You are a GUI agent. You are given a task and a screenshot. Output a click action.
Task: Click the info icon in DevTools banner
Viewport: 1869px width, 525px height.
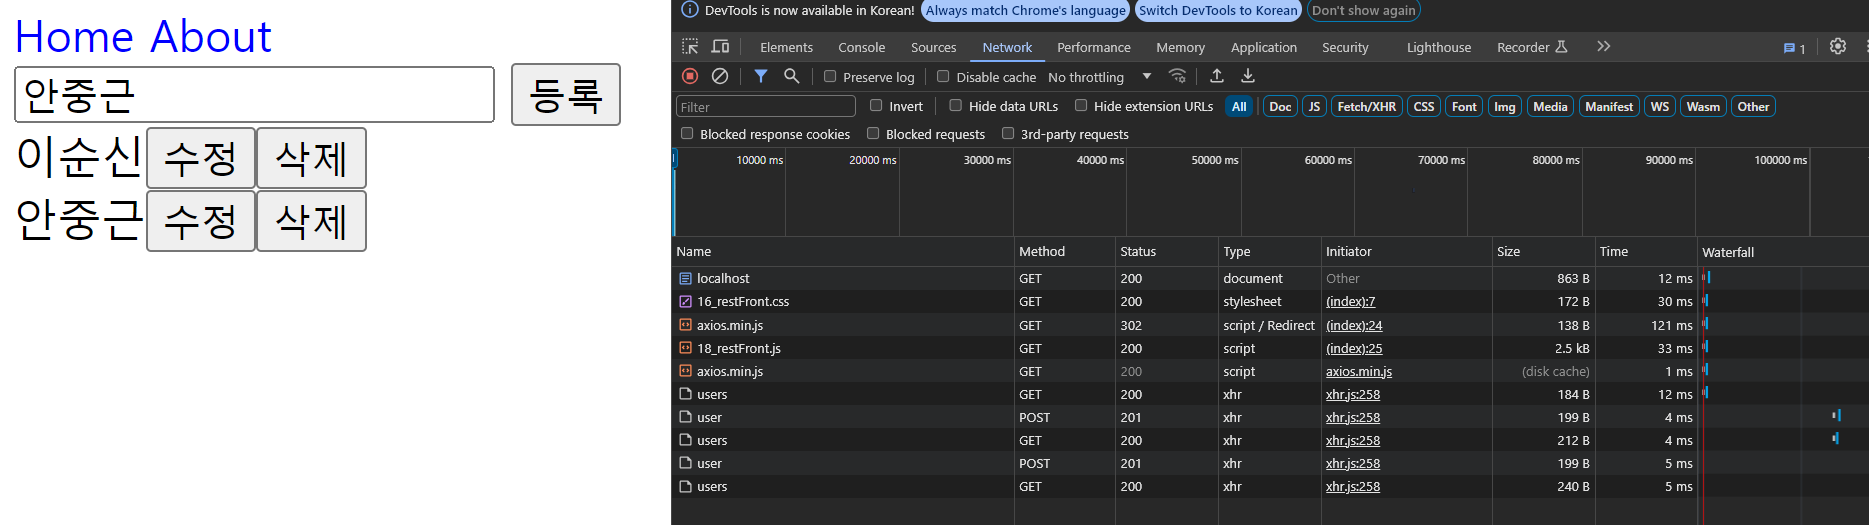(x=690, y=10)
